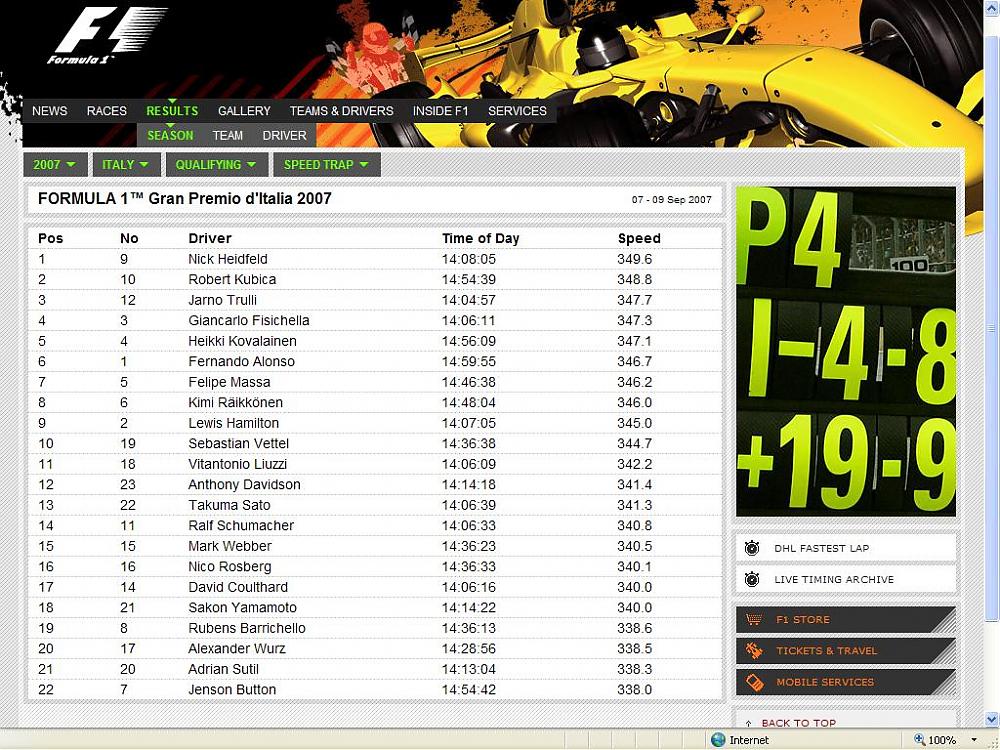Click driver name Takuma Sato
The image size is (1000, 750).
[x=229, y=505]
